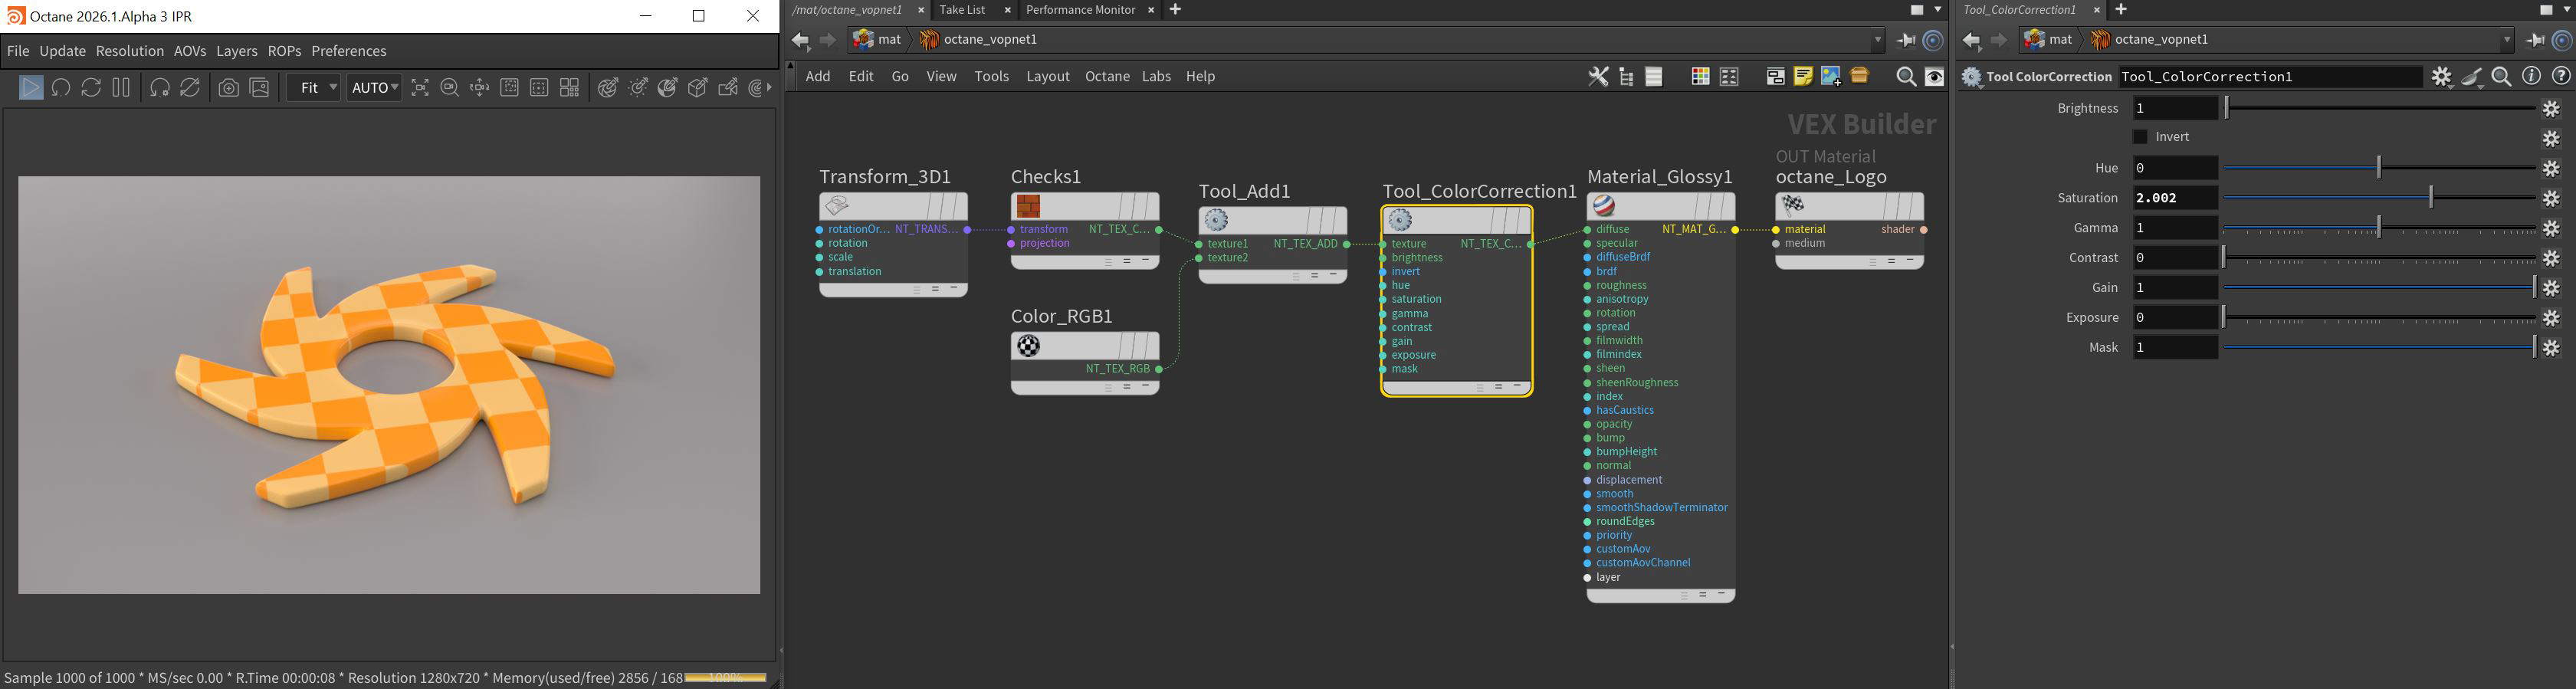Click the Saturation slider handle
Image resolution: width=2576 pixels, height=689 pixels.
click(x=2431, y=198)
